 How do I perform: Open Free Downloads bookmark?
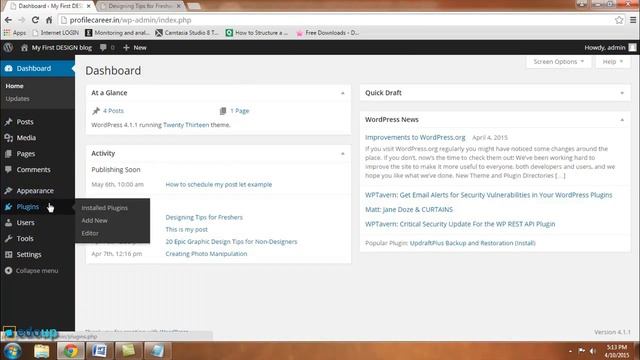[327, 33]
